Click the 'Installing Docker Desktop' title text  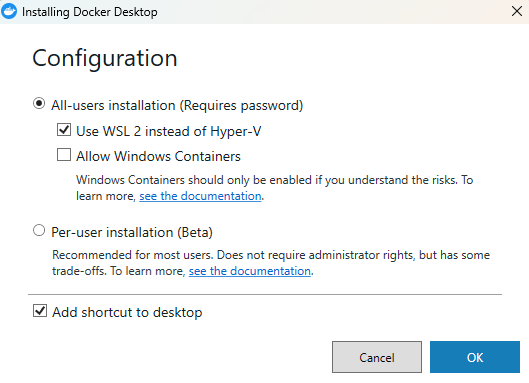coord(90,12)
